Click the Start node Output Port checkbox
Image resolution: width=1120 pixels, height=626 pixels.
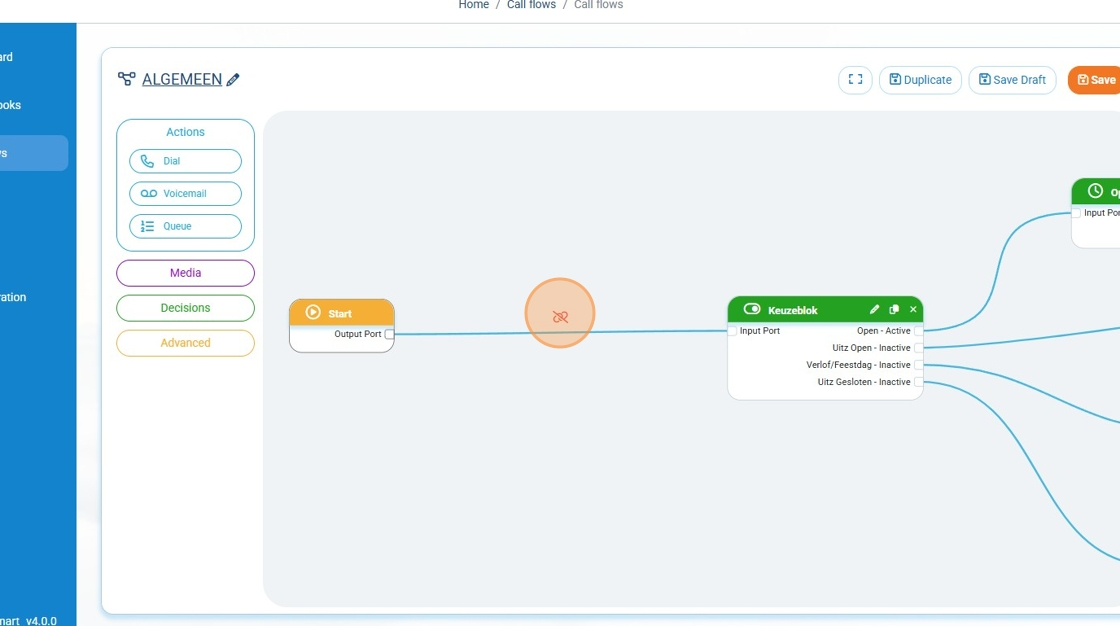[x=389, y=334]
